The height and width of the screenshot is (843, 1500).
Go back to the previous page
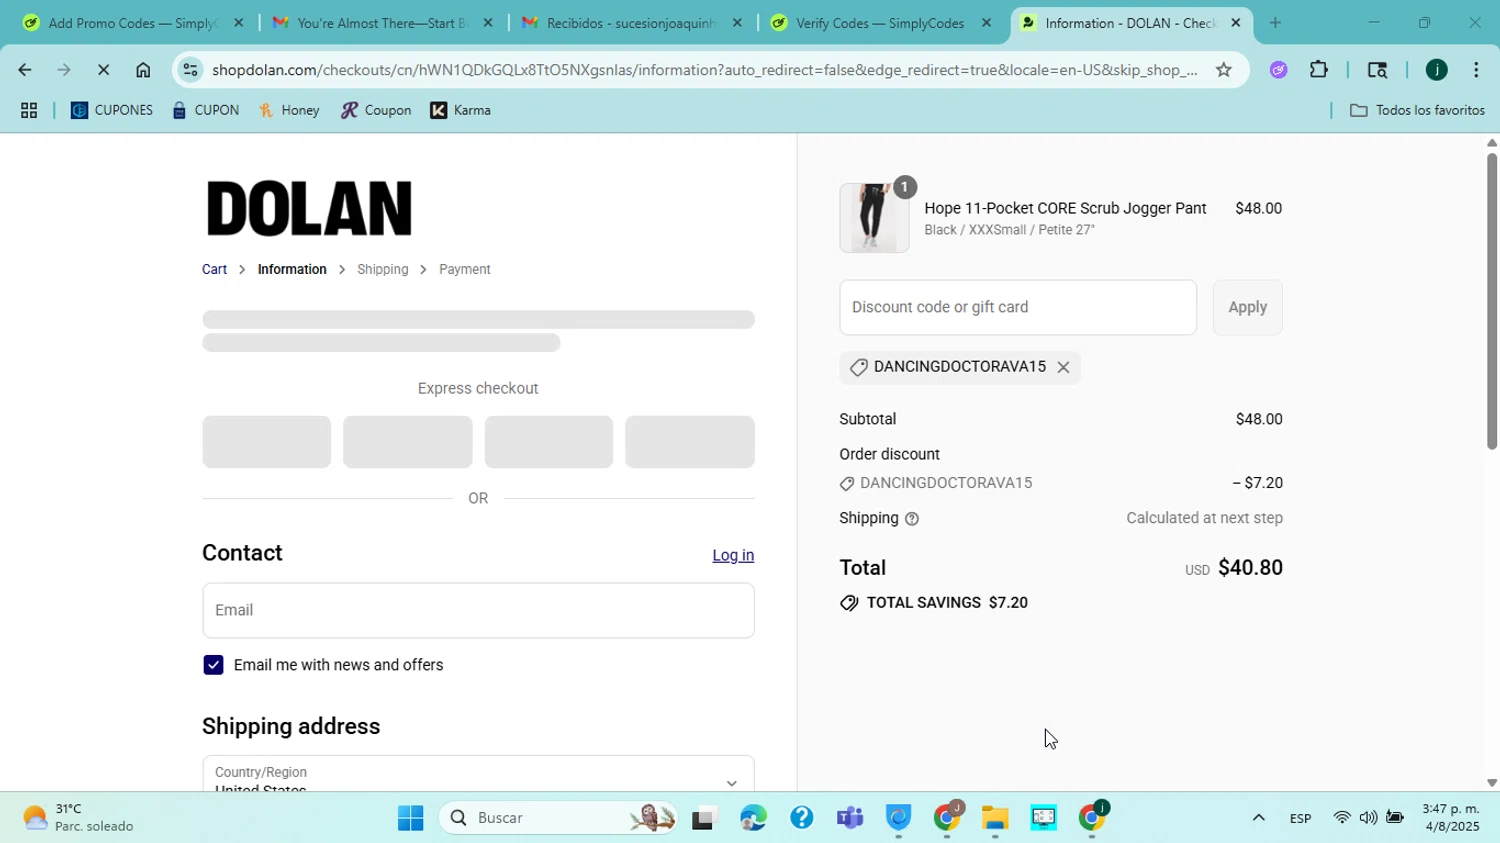(24, 70)
